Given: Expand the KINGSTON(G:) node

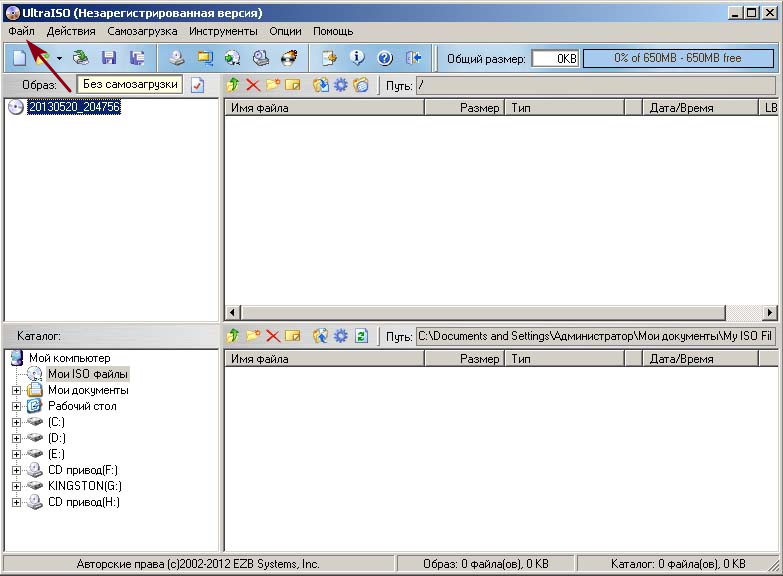Looking at the screenshot, I should [16, 486].
